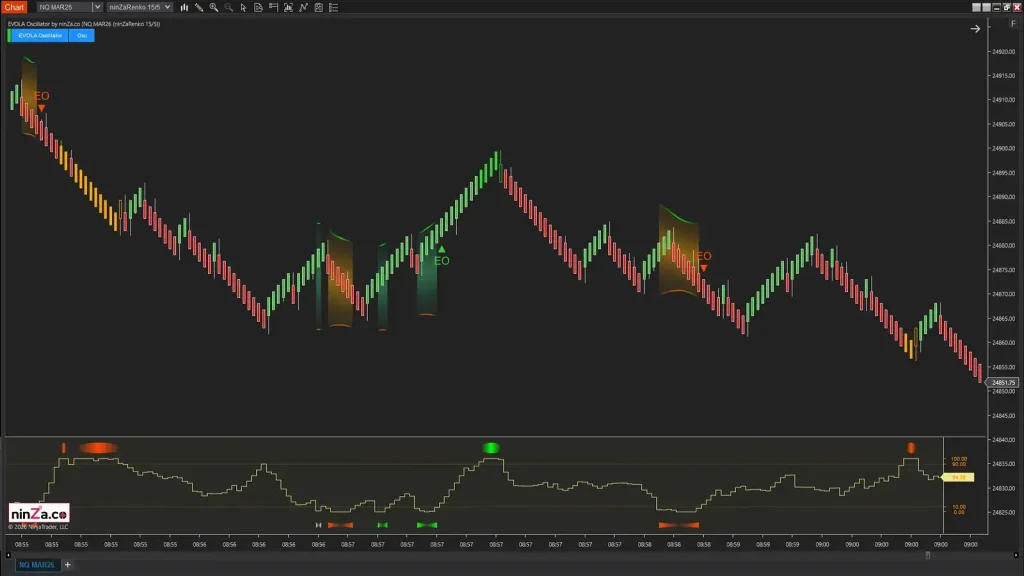Click the zoom out magnifier
The image size is (1024, 576).
[229, 7]
